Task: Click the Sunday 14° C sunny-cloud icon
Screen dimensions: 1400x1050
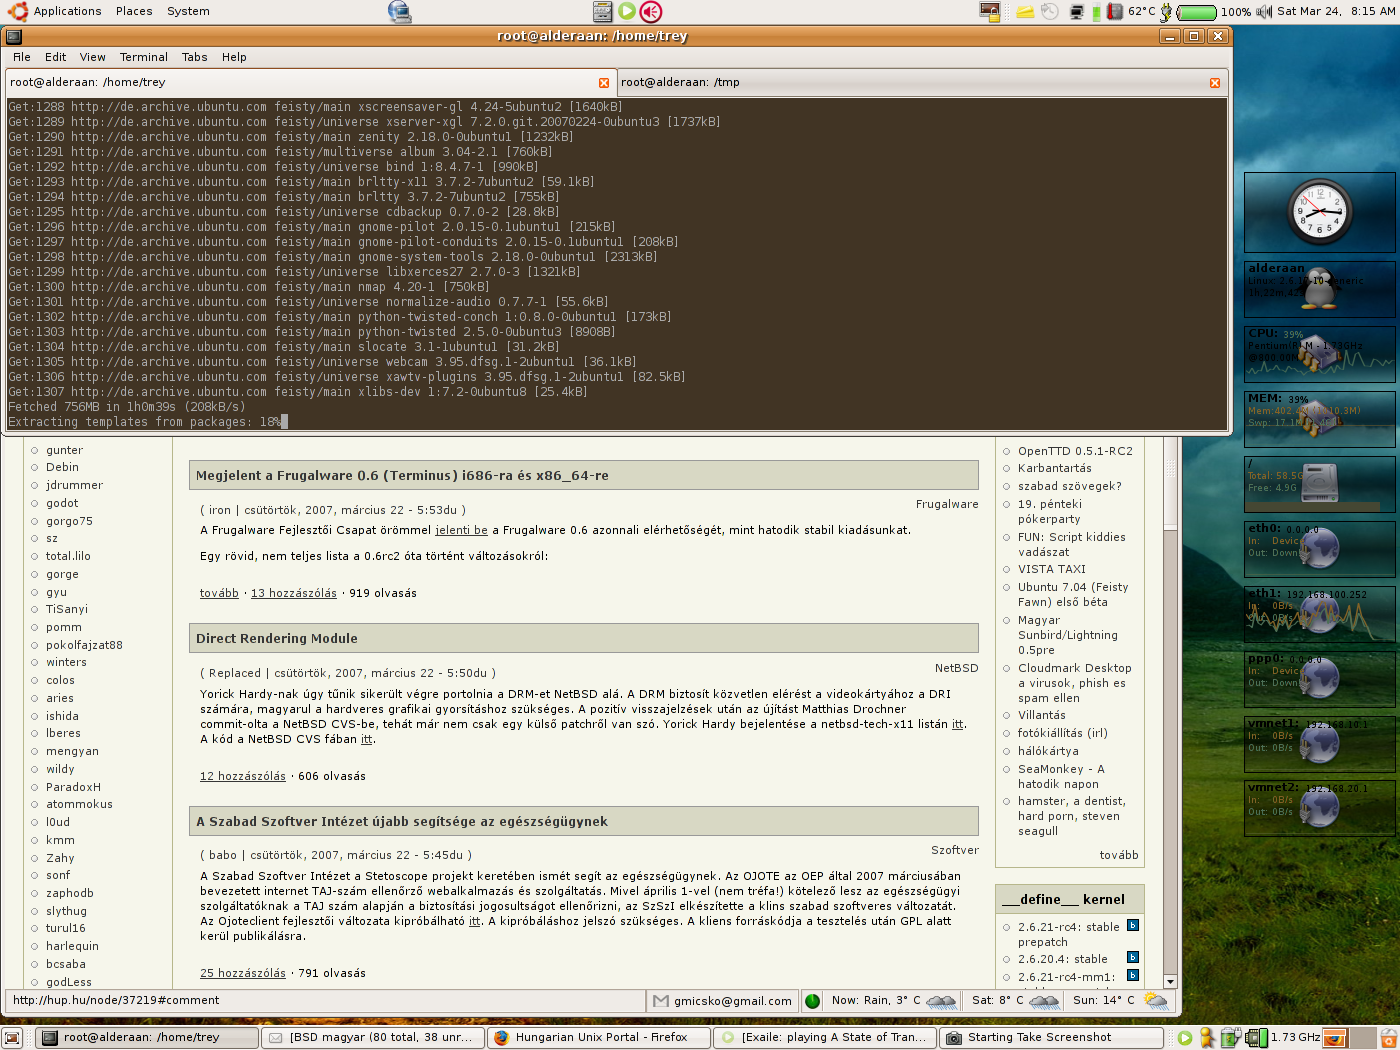Action: 1156,1000
